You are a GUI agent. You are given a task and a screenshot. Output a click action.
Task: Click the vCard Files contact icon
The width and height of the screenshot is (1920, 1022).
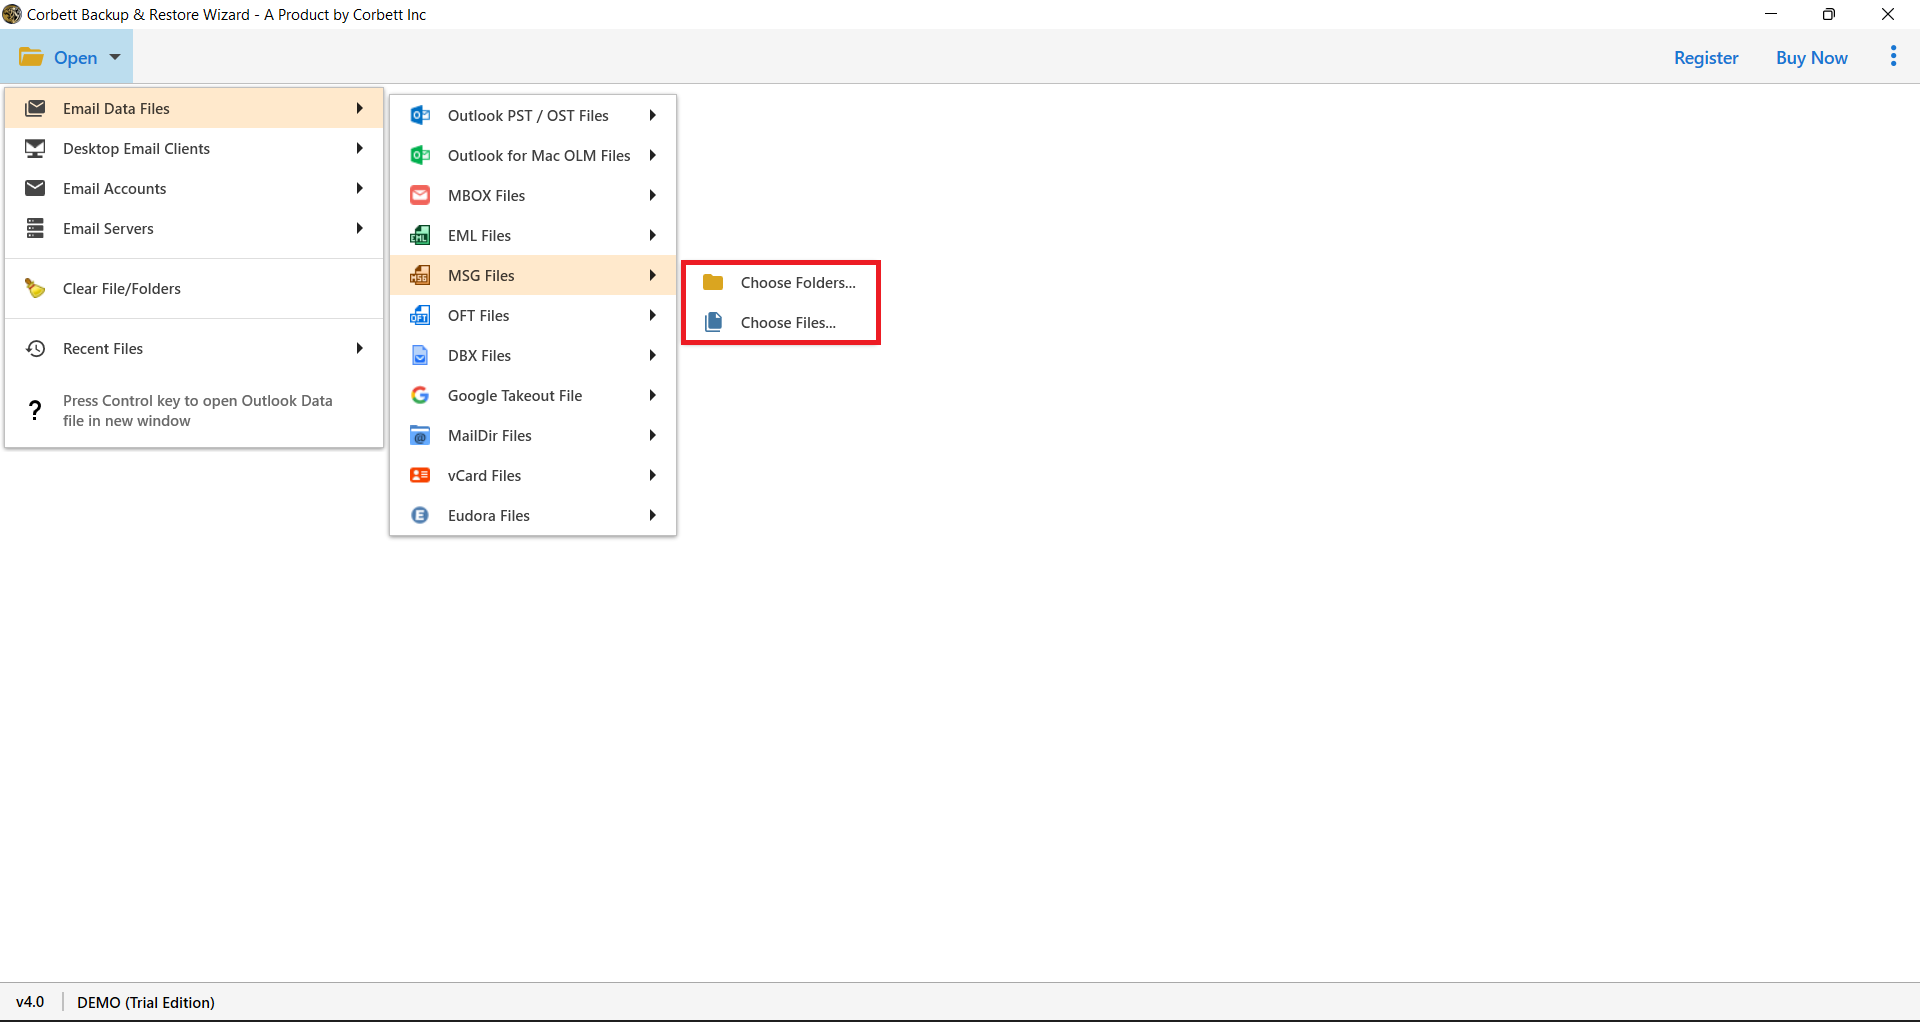(420, 475)
